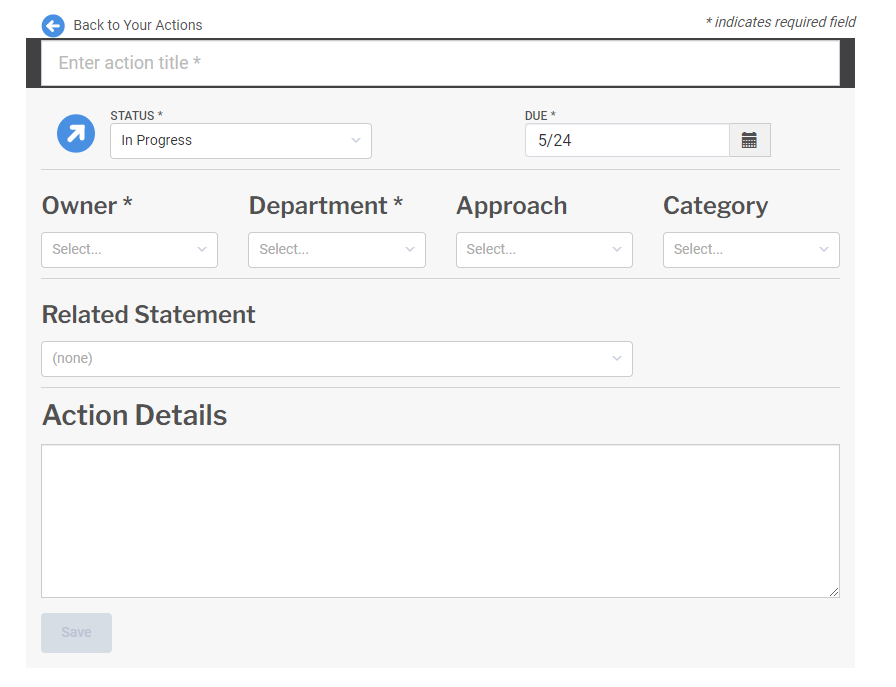896x687 pixels.
Task: Open the calendar icon next to Due field
Action: 750,140
